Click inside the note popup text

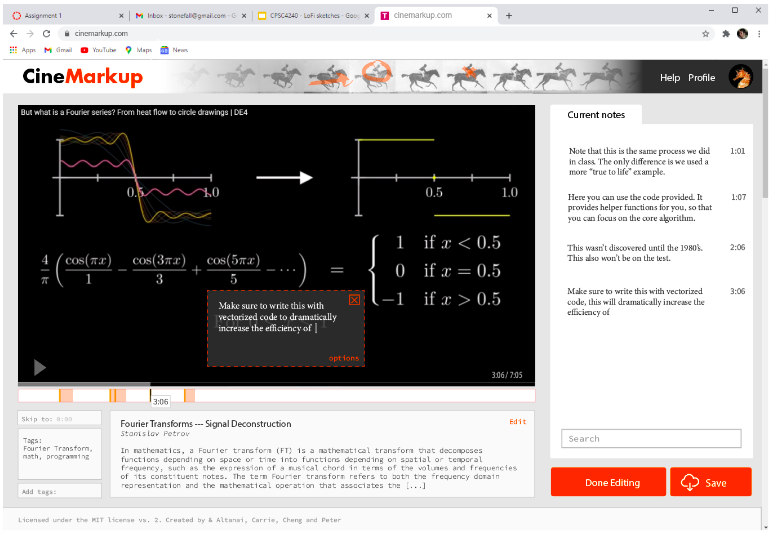pos(277,317)
